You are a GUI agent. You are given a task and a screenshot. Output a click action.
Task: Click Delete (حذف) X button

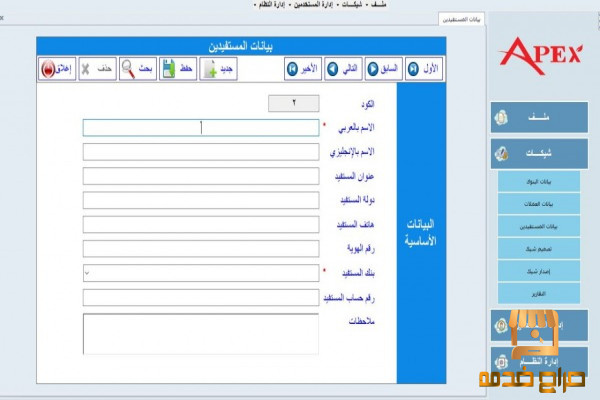[97, 69]
